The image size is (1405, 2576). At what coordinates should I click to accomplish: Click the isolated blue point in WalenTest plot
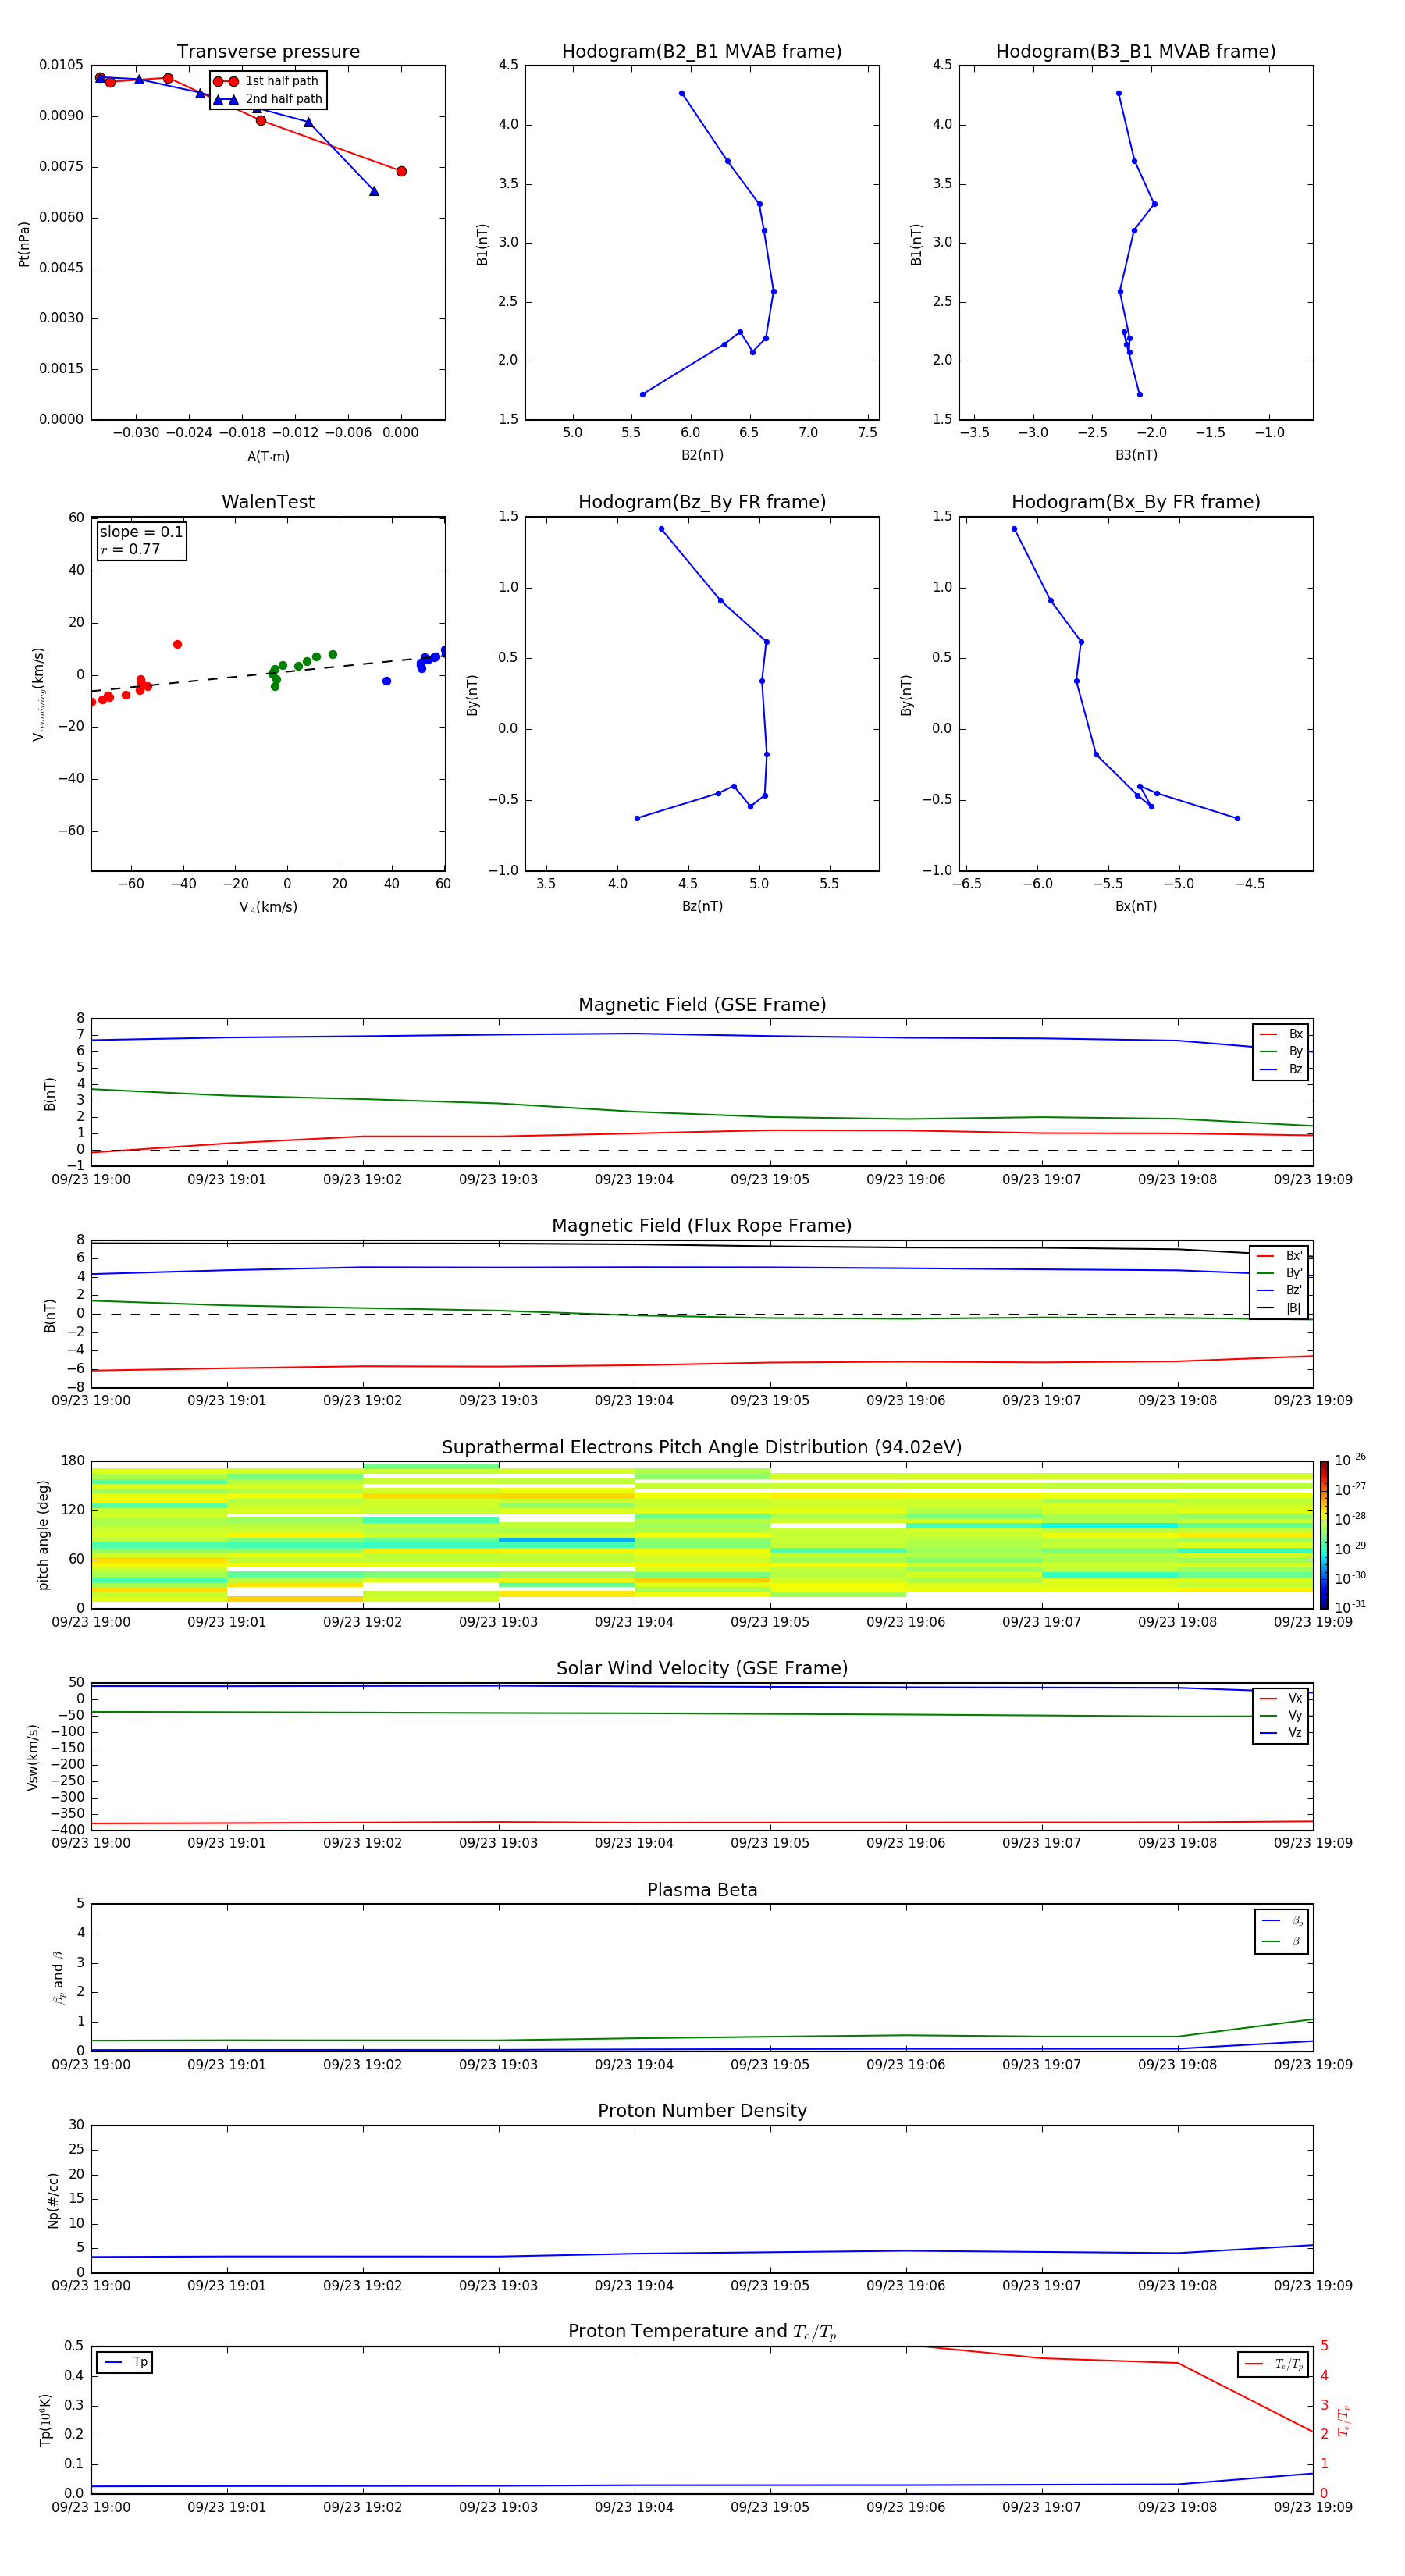tap(386, 681)
